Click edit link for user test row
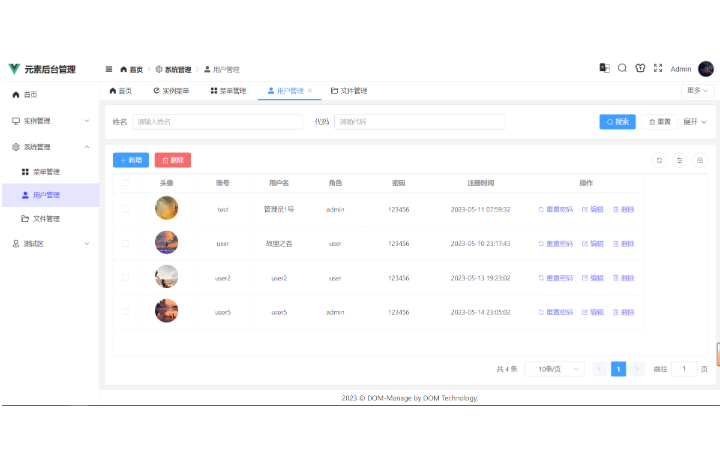The image size is (720, 450). [593, 209]
